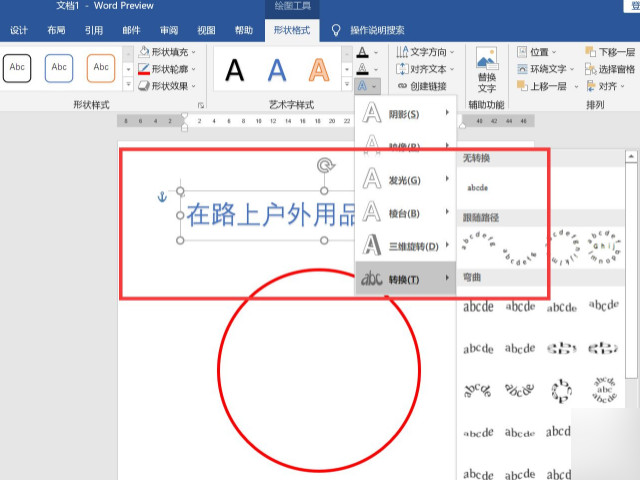640x480 pixels.
Task: Open the 棱台(B) submenu
Action: click(406, 213)
